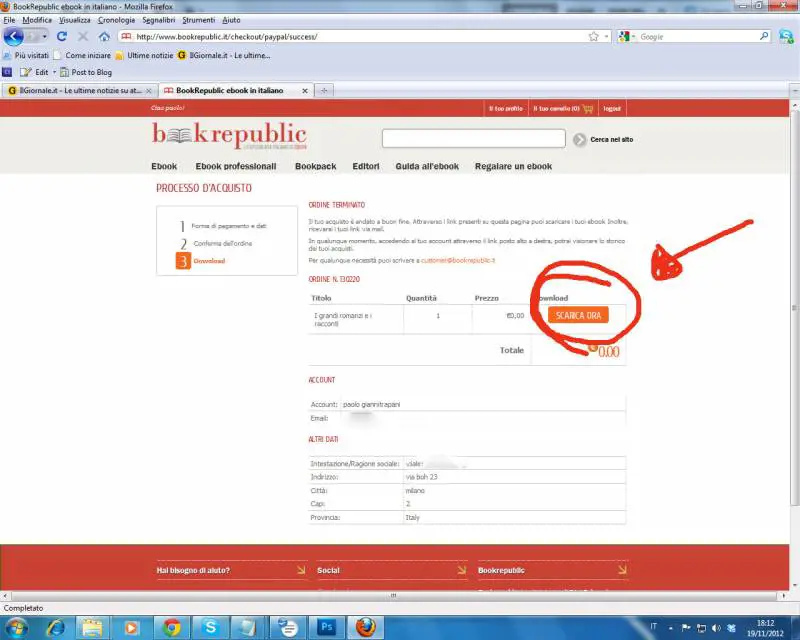Open the Ebook professionali section
Screen dimensions: 800x640
point(236,166)
